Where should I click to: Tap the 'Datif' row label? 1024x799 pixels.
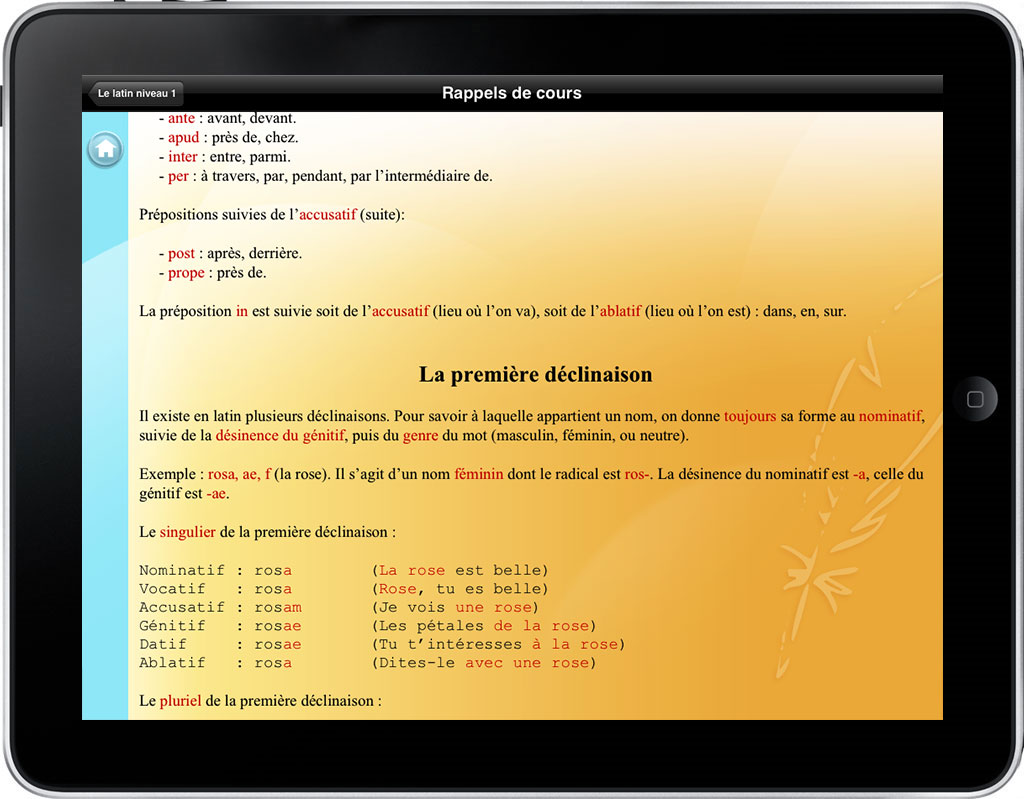click(x=163, y=644)
